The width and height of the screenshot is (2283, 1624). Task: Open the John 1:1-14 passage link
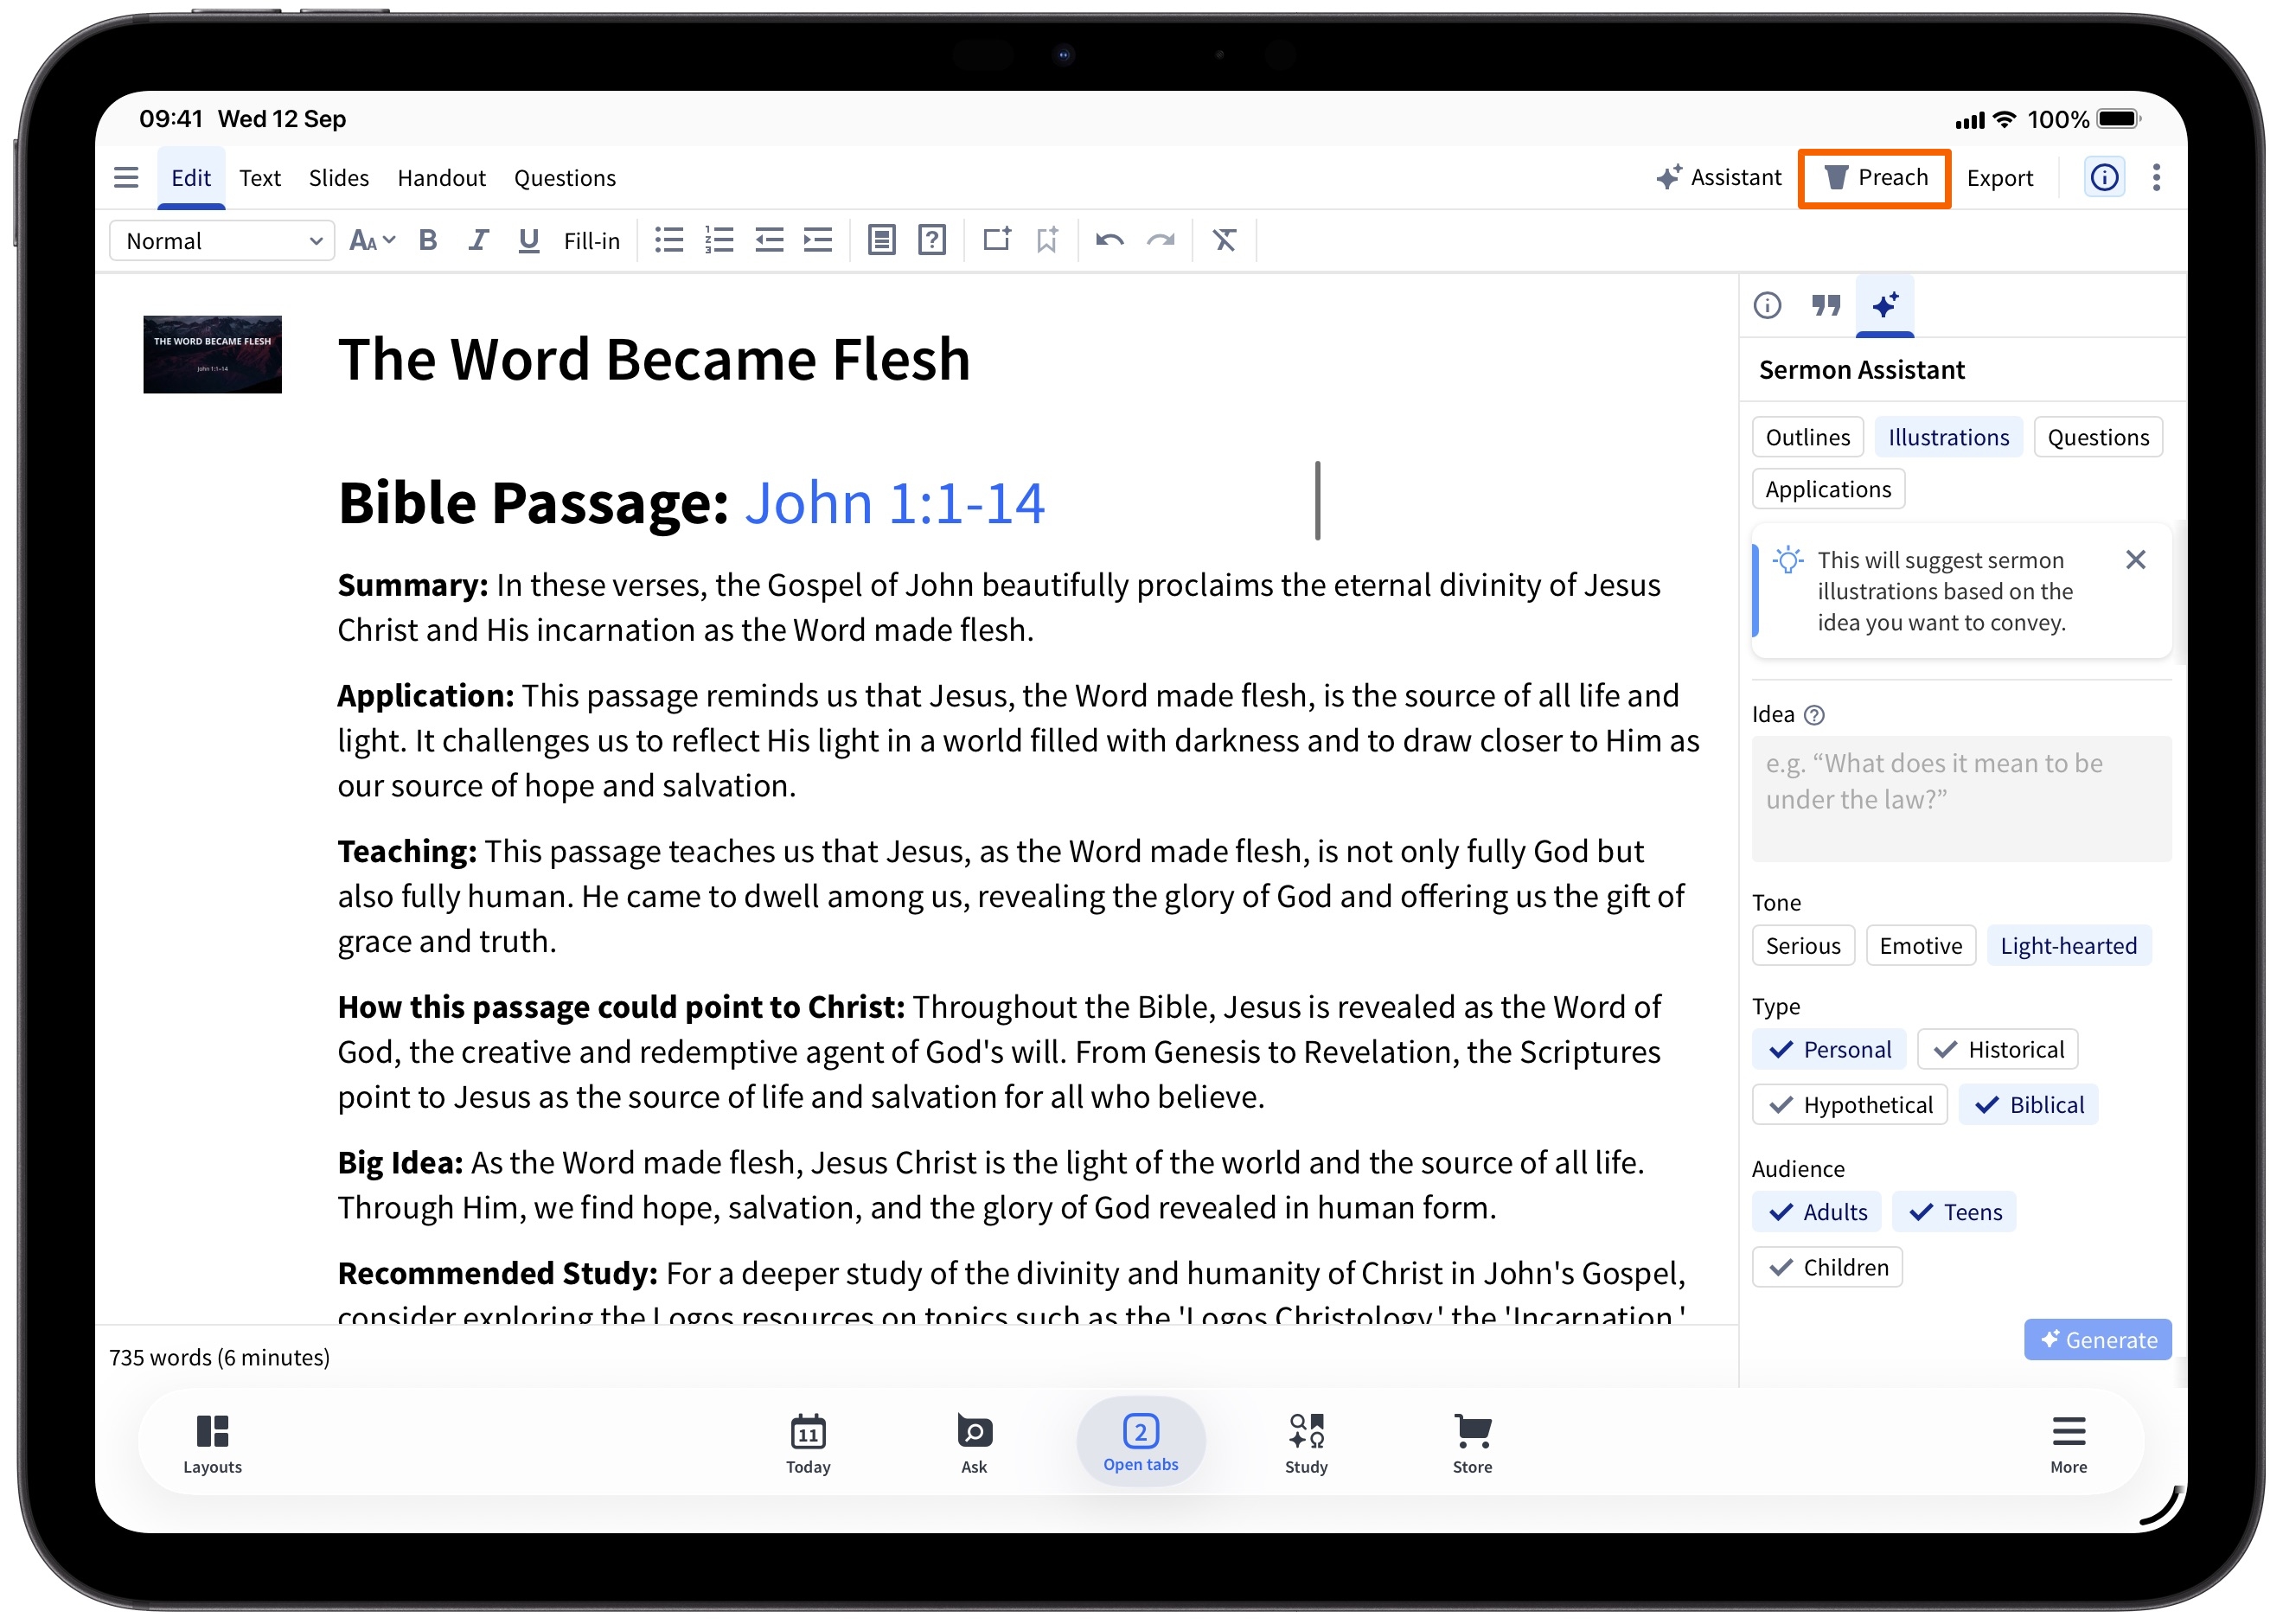[895, 502]
